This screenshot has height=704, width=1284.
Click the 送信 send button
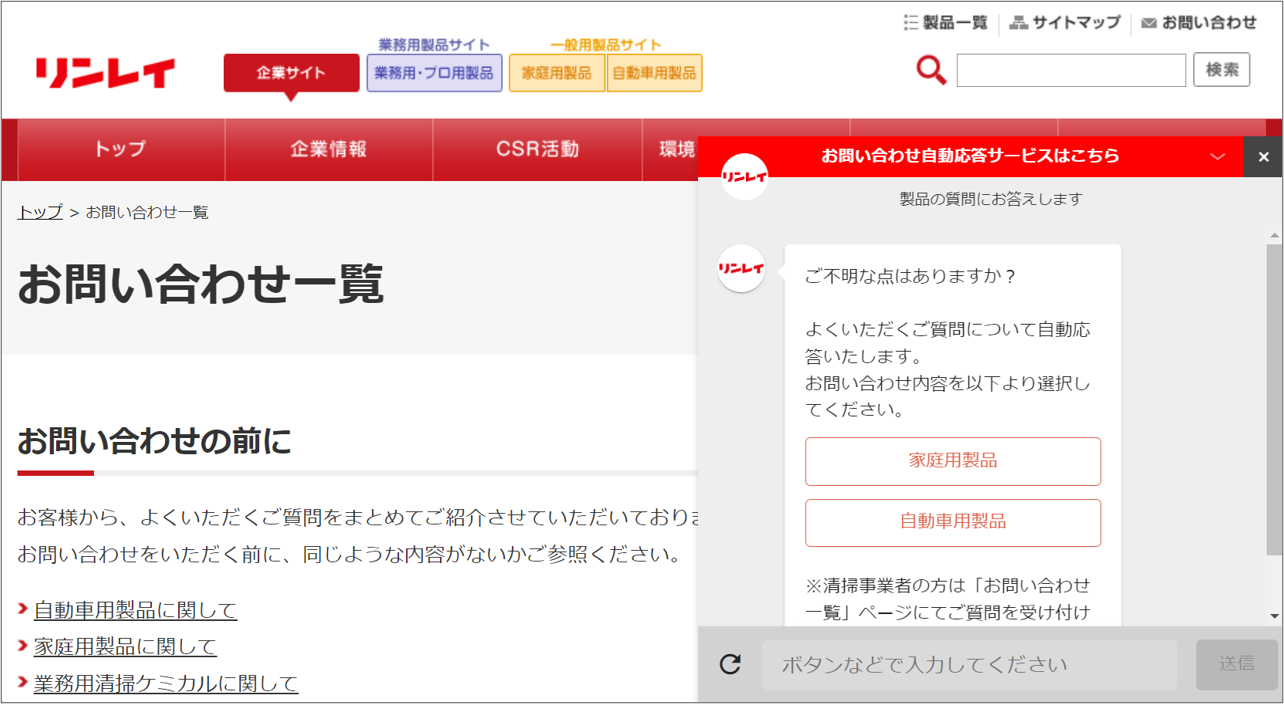[x=1237, y=664]
